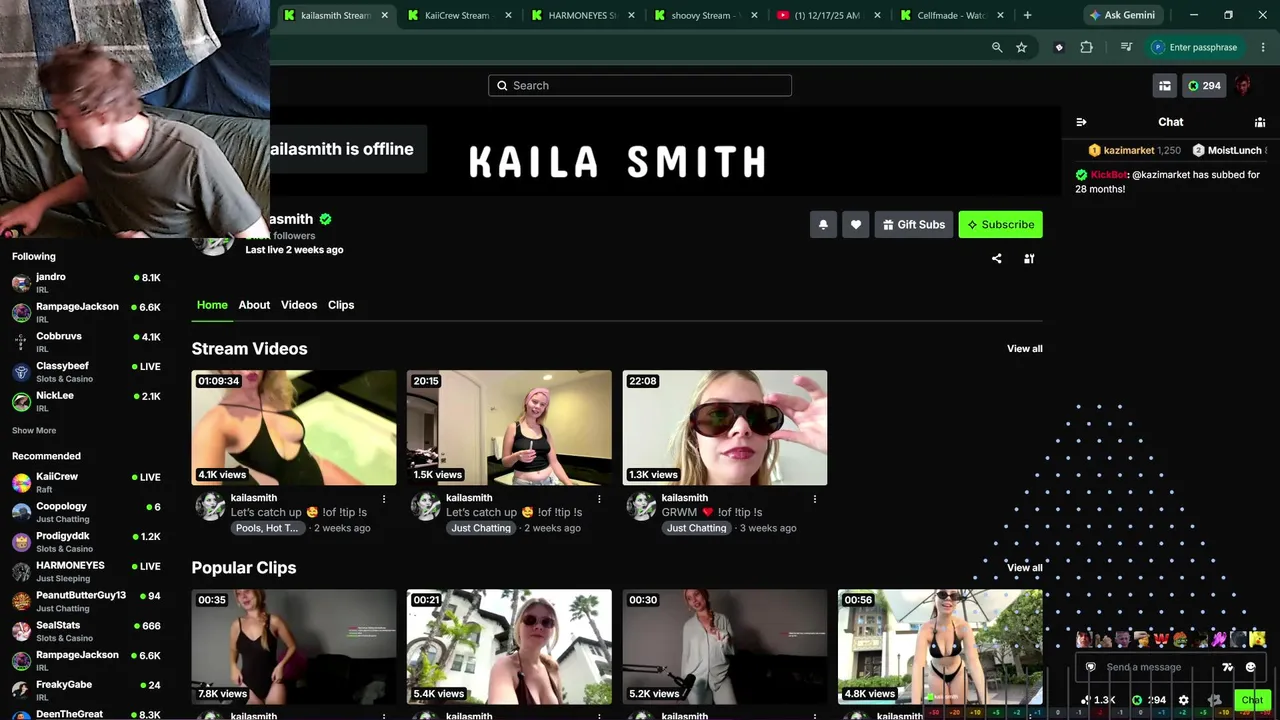Viewport: 1280px width, 720px height.
Task: Expand Show More in Following list
Action: (x=34, y=431)
